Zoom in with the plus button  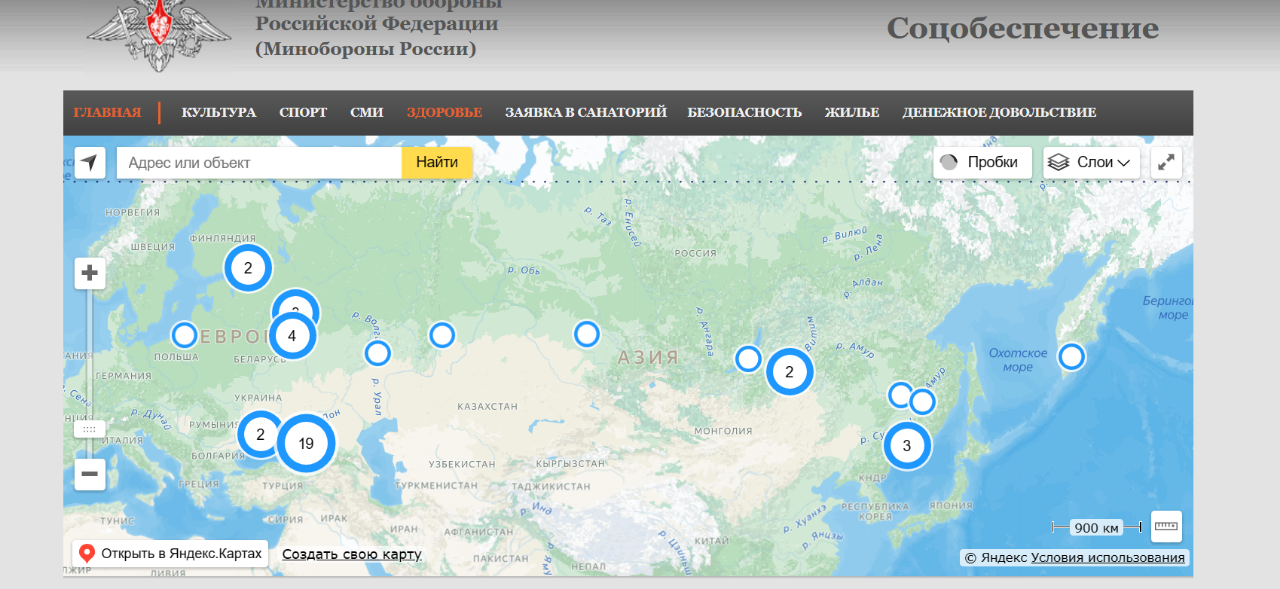point(90,273)
